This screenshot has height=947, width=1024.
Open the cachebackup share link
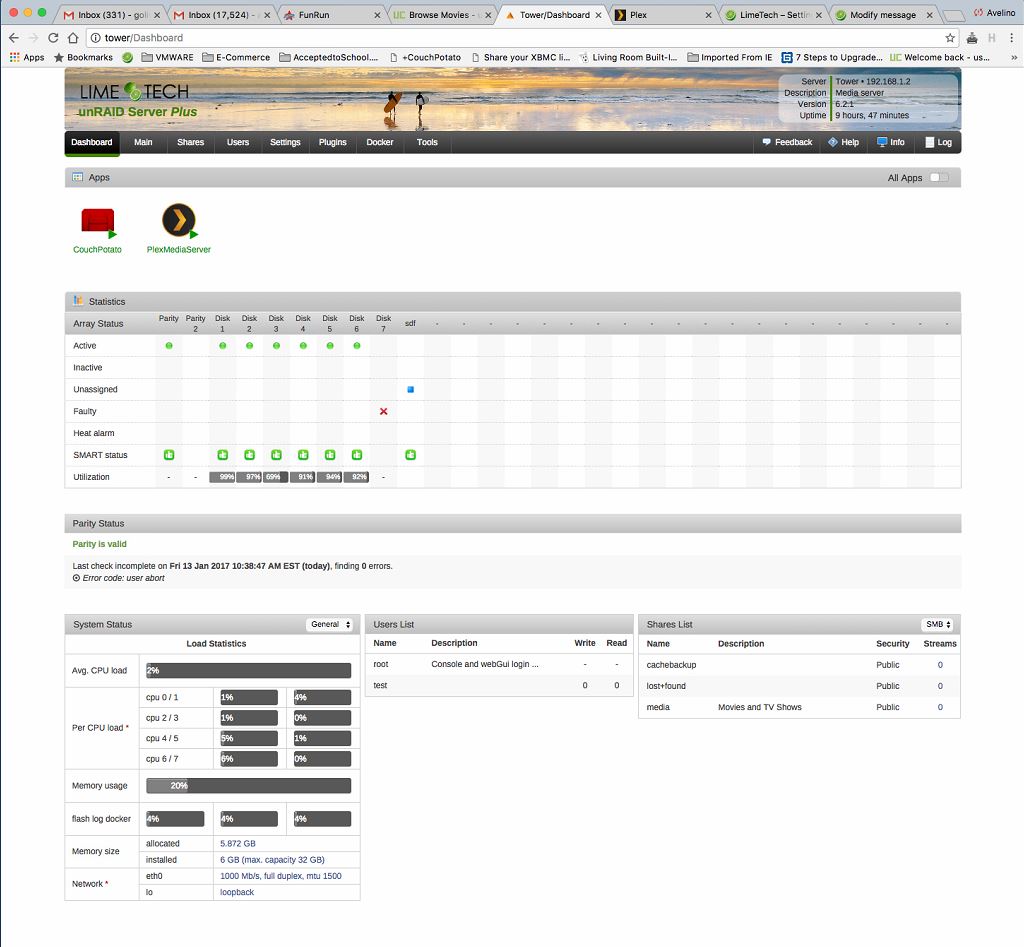[x=671, y=665]
